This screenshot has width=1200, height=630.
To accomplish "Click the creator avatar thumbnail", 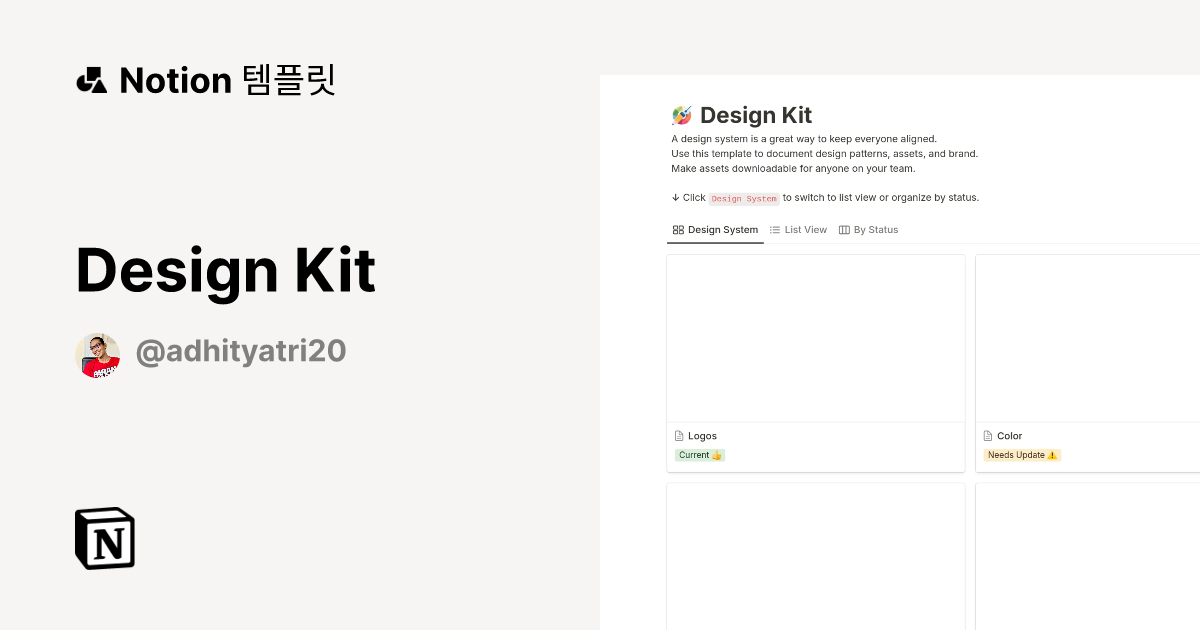I will [x=97, y=354].
